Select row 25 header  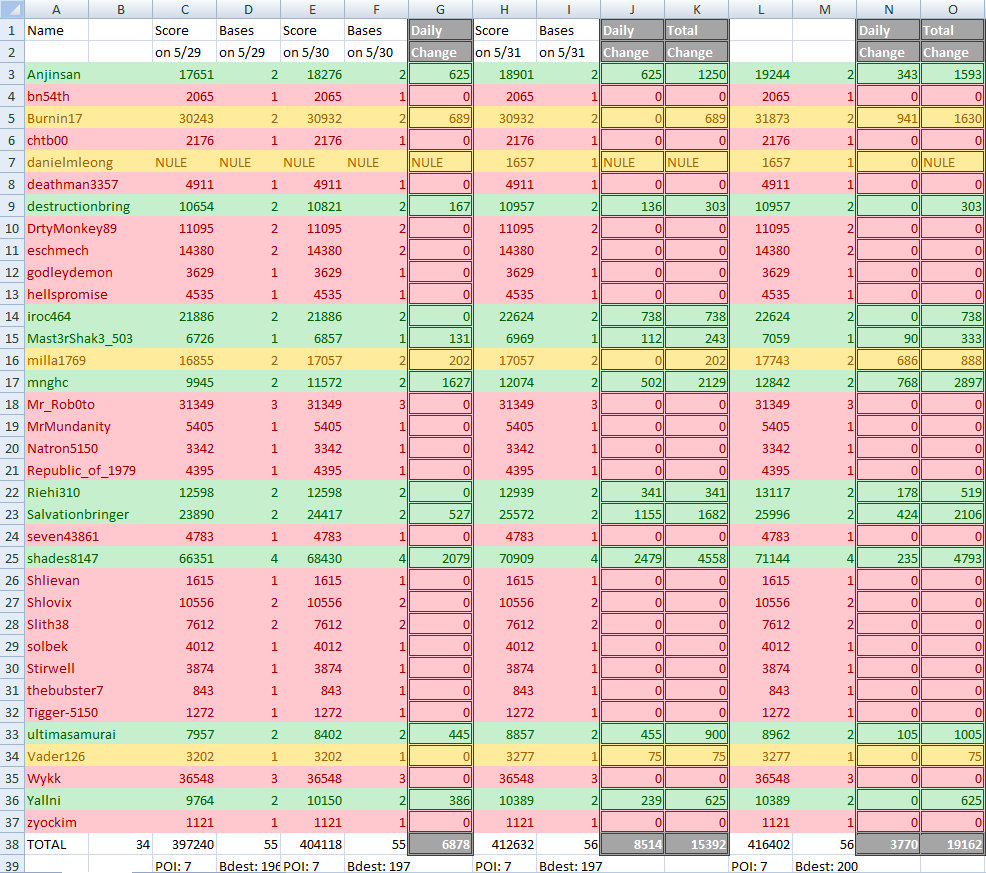point(12,559)
